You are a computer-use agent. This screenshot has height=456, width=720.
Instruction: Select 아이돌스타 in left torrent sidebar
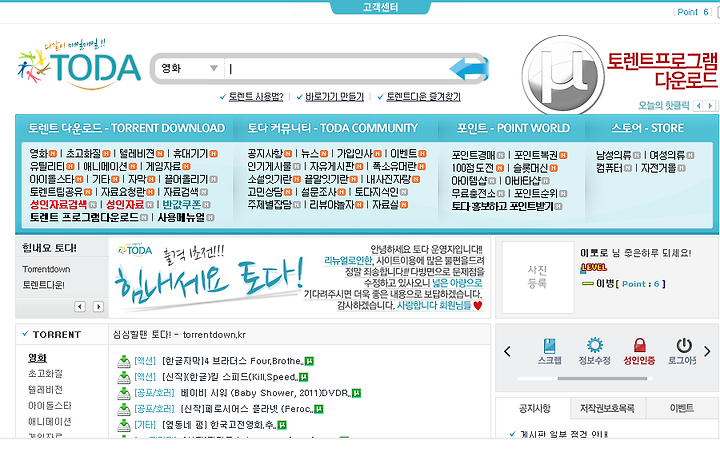[50, 406]
